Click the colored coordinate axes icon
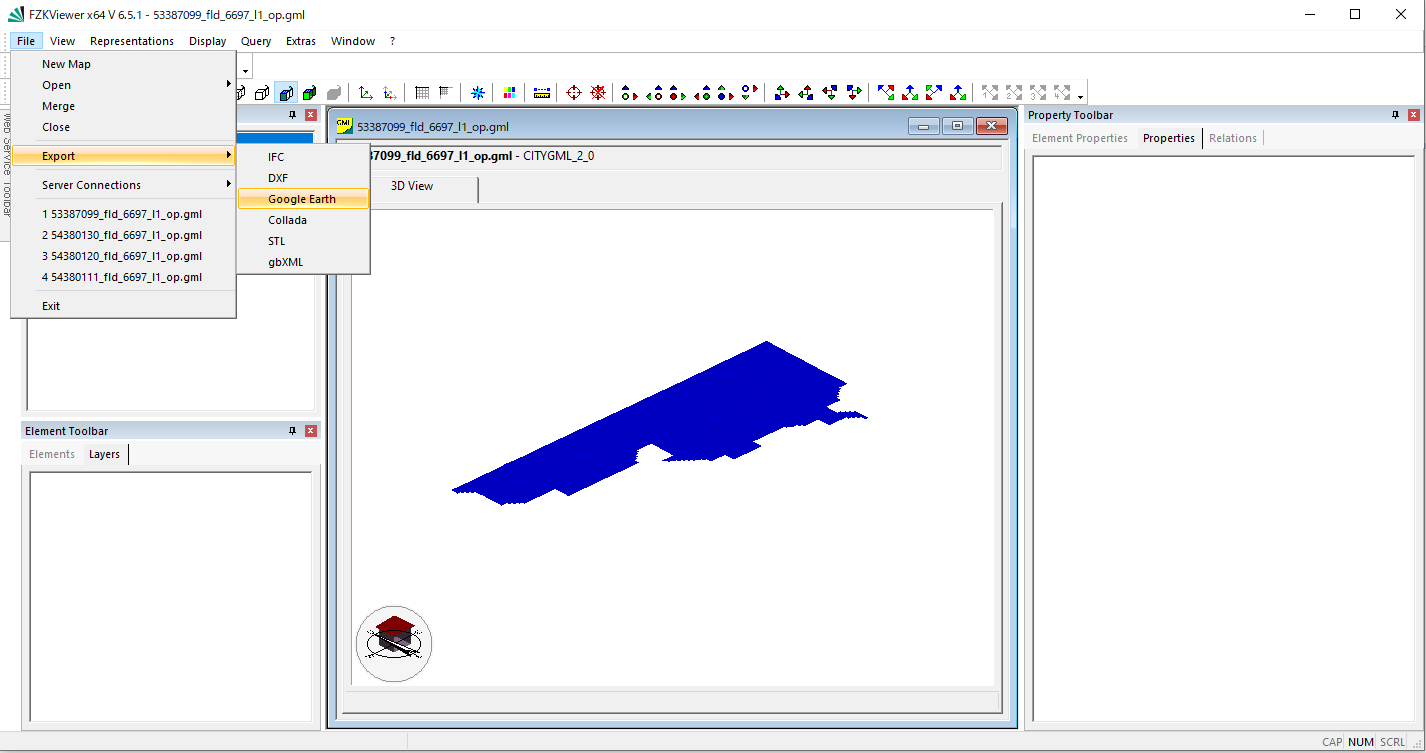1426x753 pixels. click(x=366, y=93)
